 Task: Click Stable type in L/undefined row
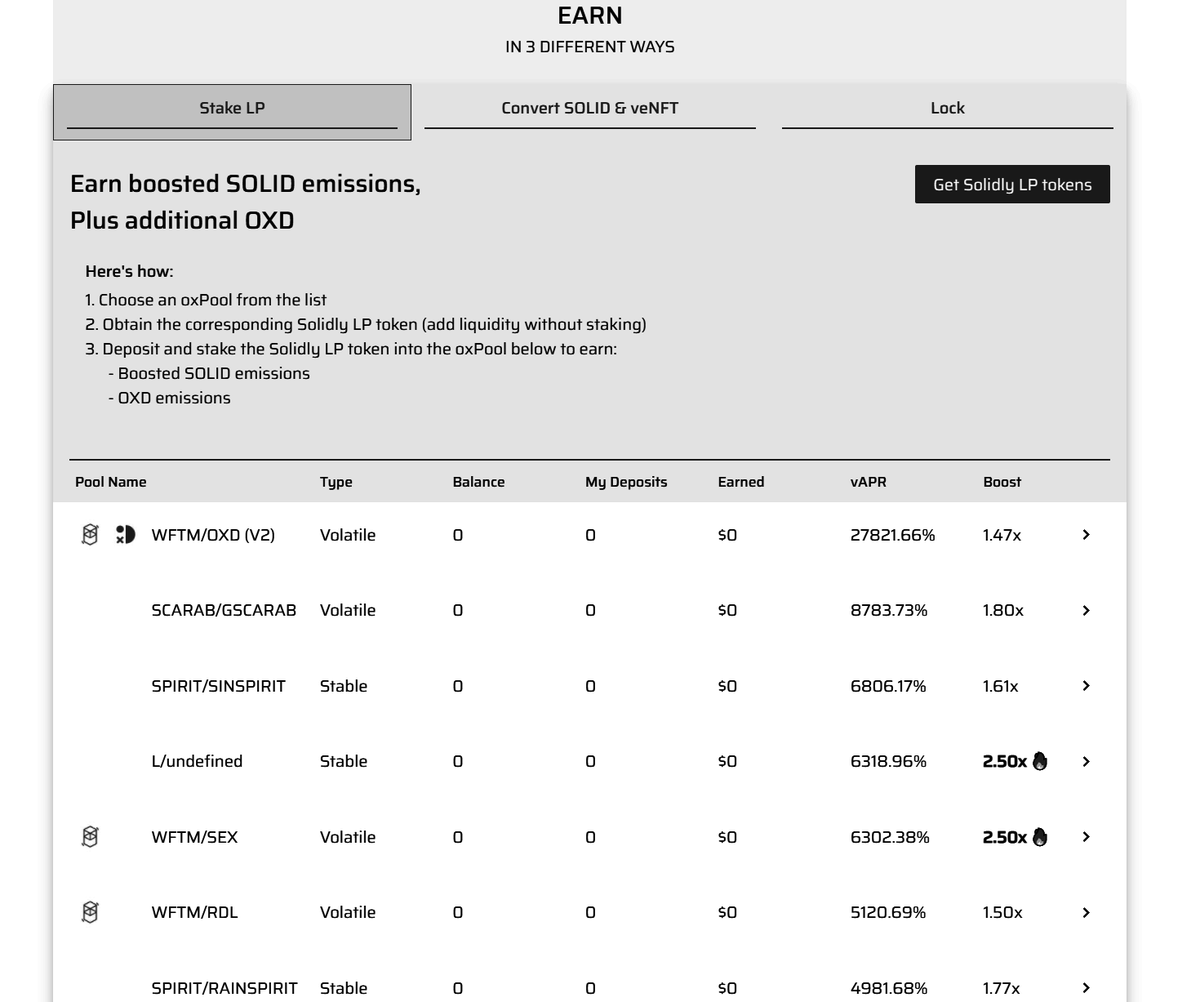[344, 761]
